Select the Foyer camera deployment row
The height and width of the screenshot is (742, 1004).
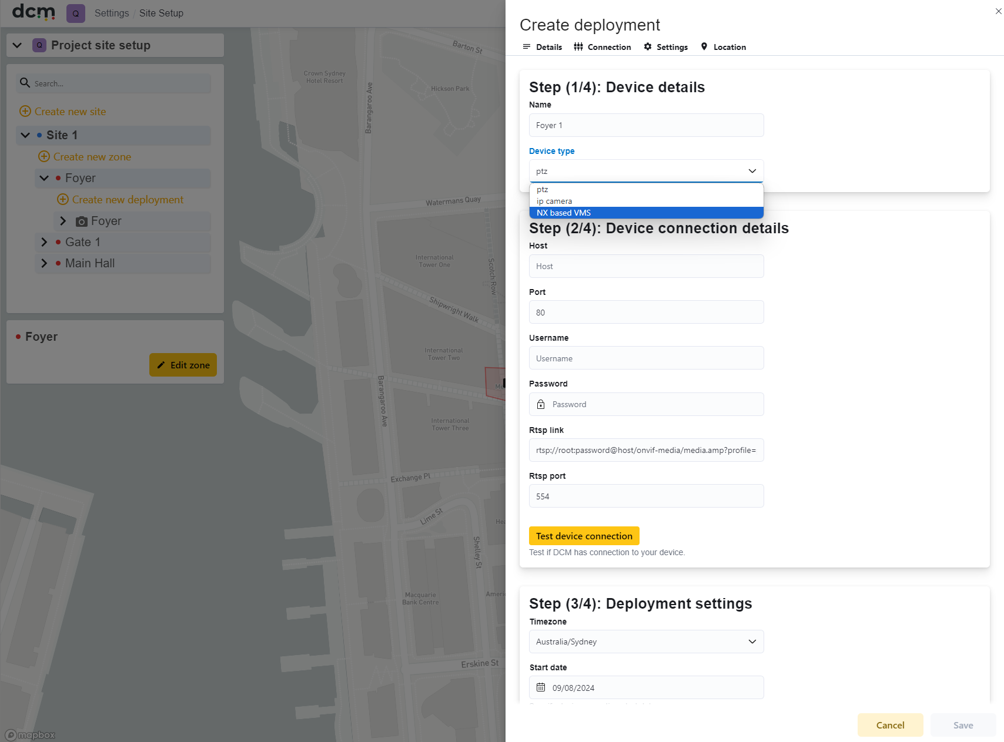click(133, 221)
